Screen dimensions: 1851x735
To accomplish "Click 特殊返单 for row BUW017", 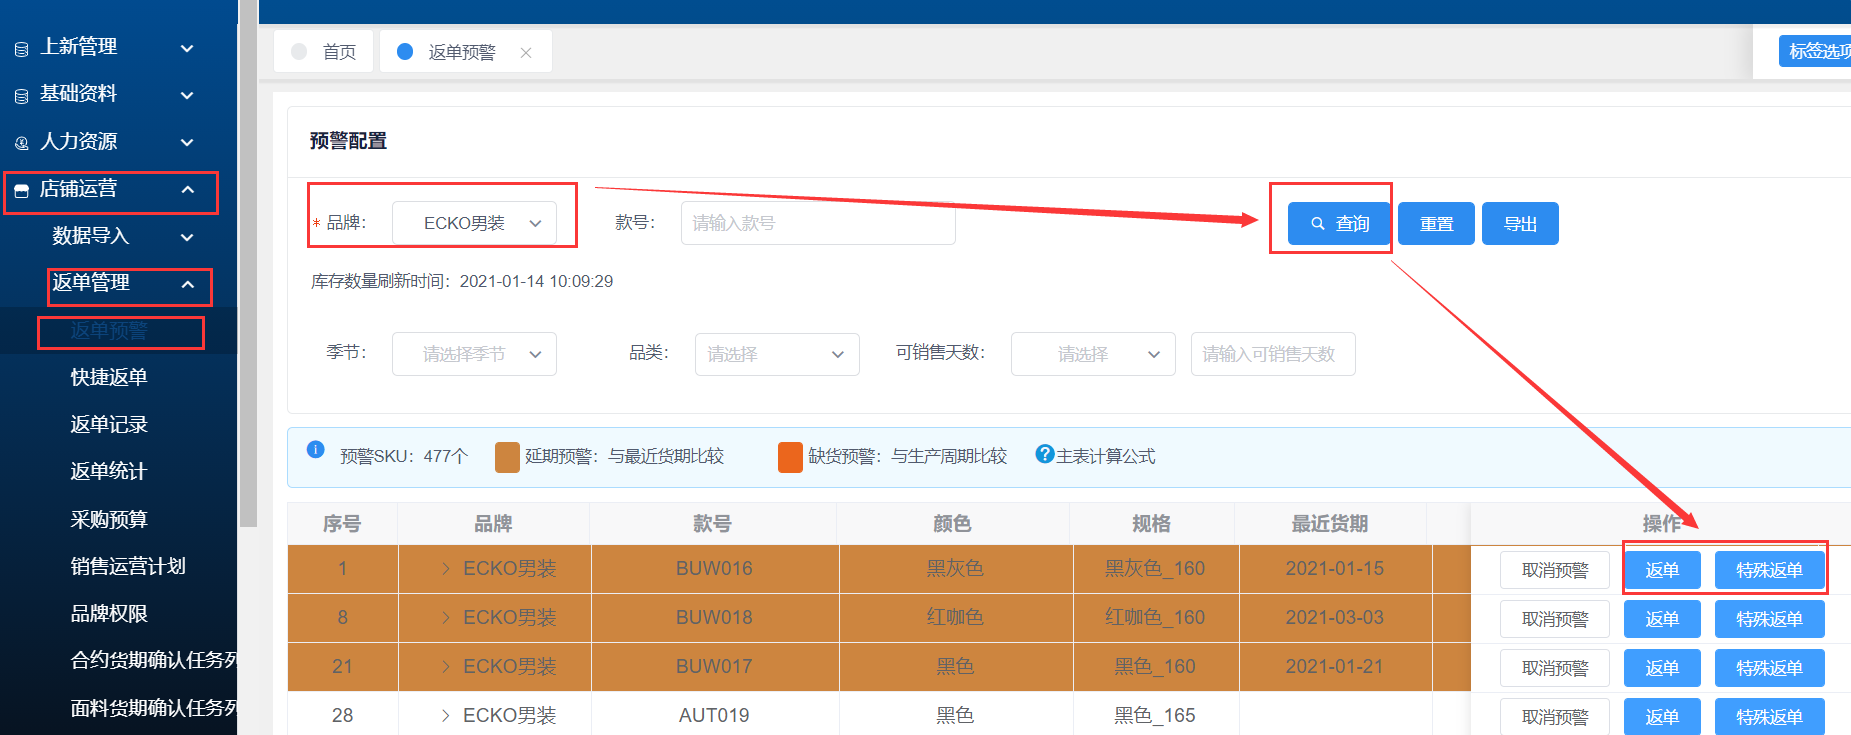I will [1769, 668].
